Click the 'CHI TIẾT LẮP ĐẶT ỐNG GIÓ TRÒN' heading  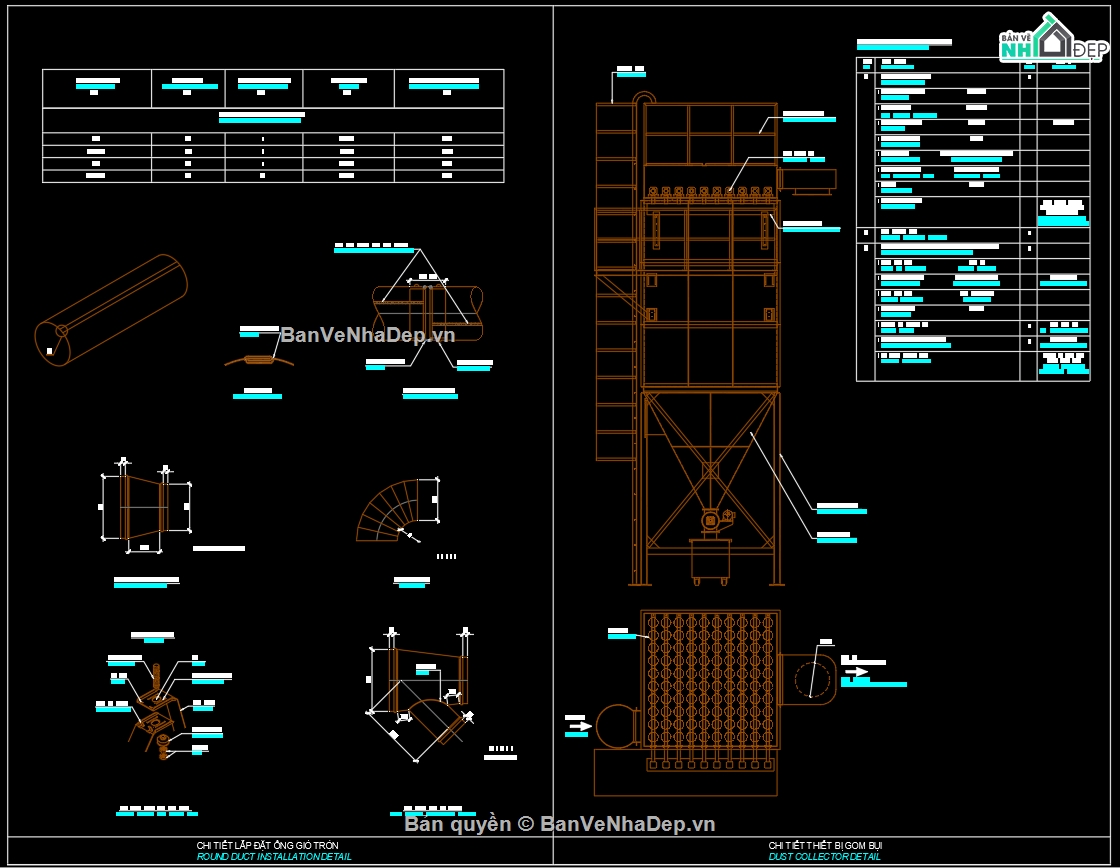pos(268,845)
